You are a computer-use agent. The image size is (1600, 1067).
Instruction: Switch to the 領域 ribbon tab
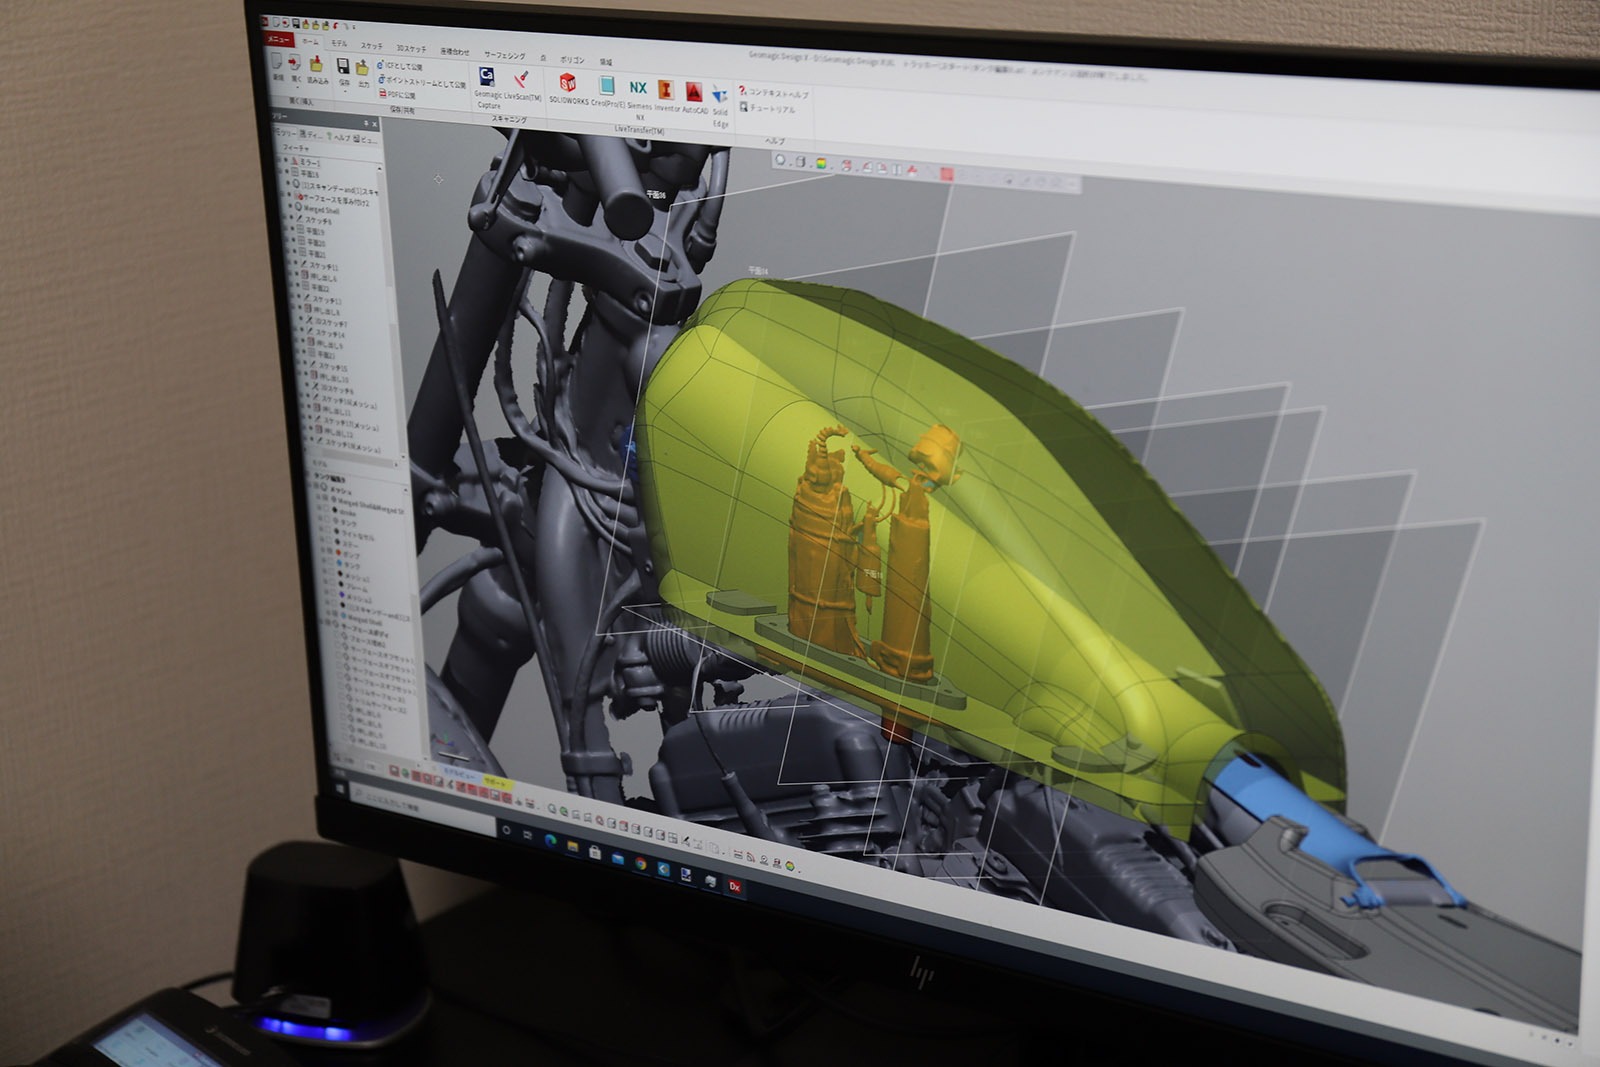coord(606,62)
